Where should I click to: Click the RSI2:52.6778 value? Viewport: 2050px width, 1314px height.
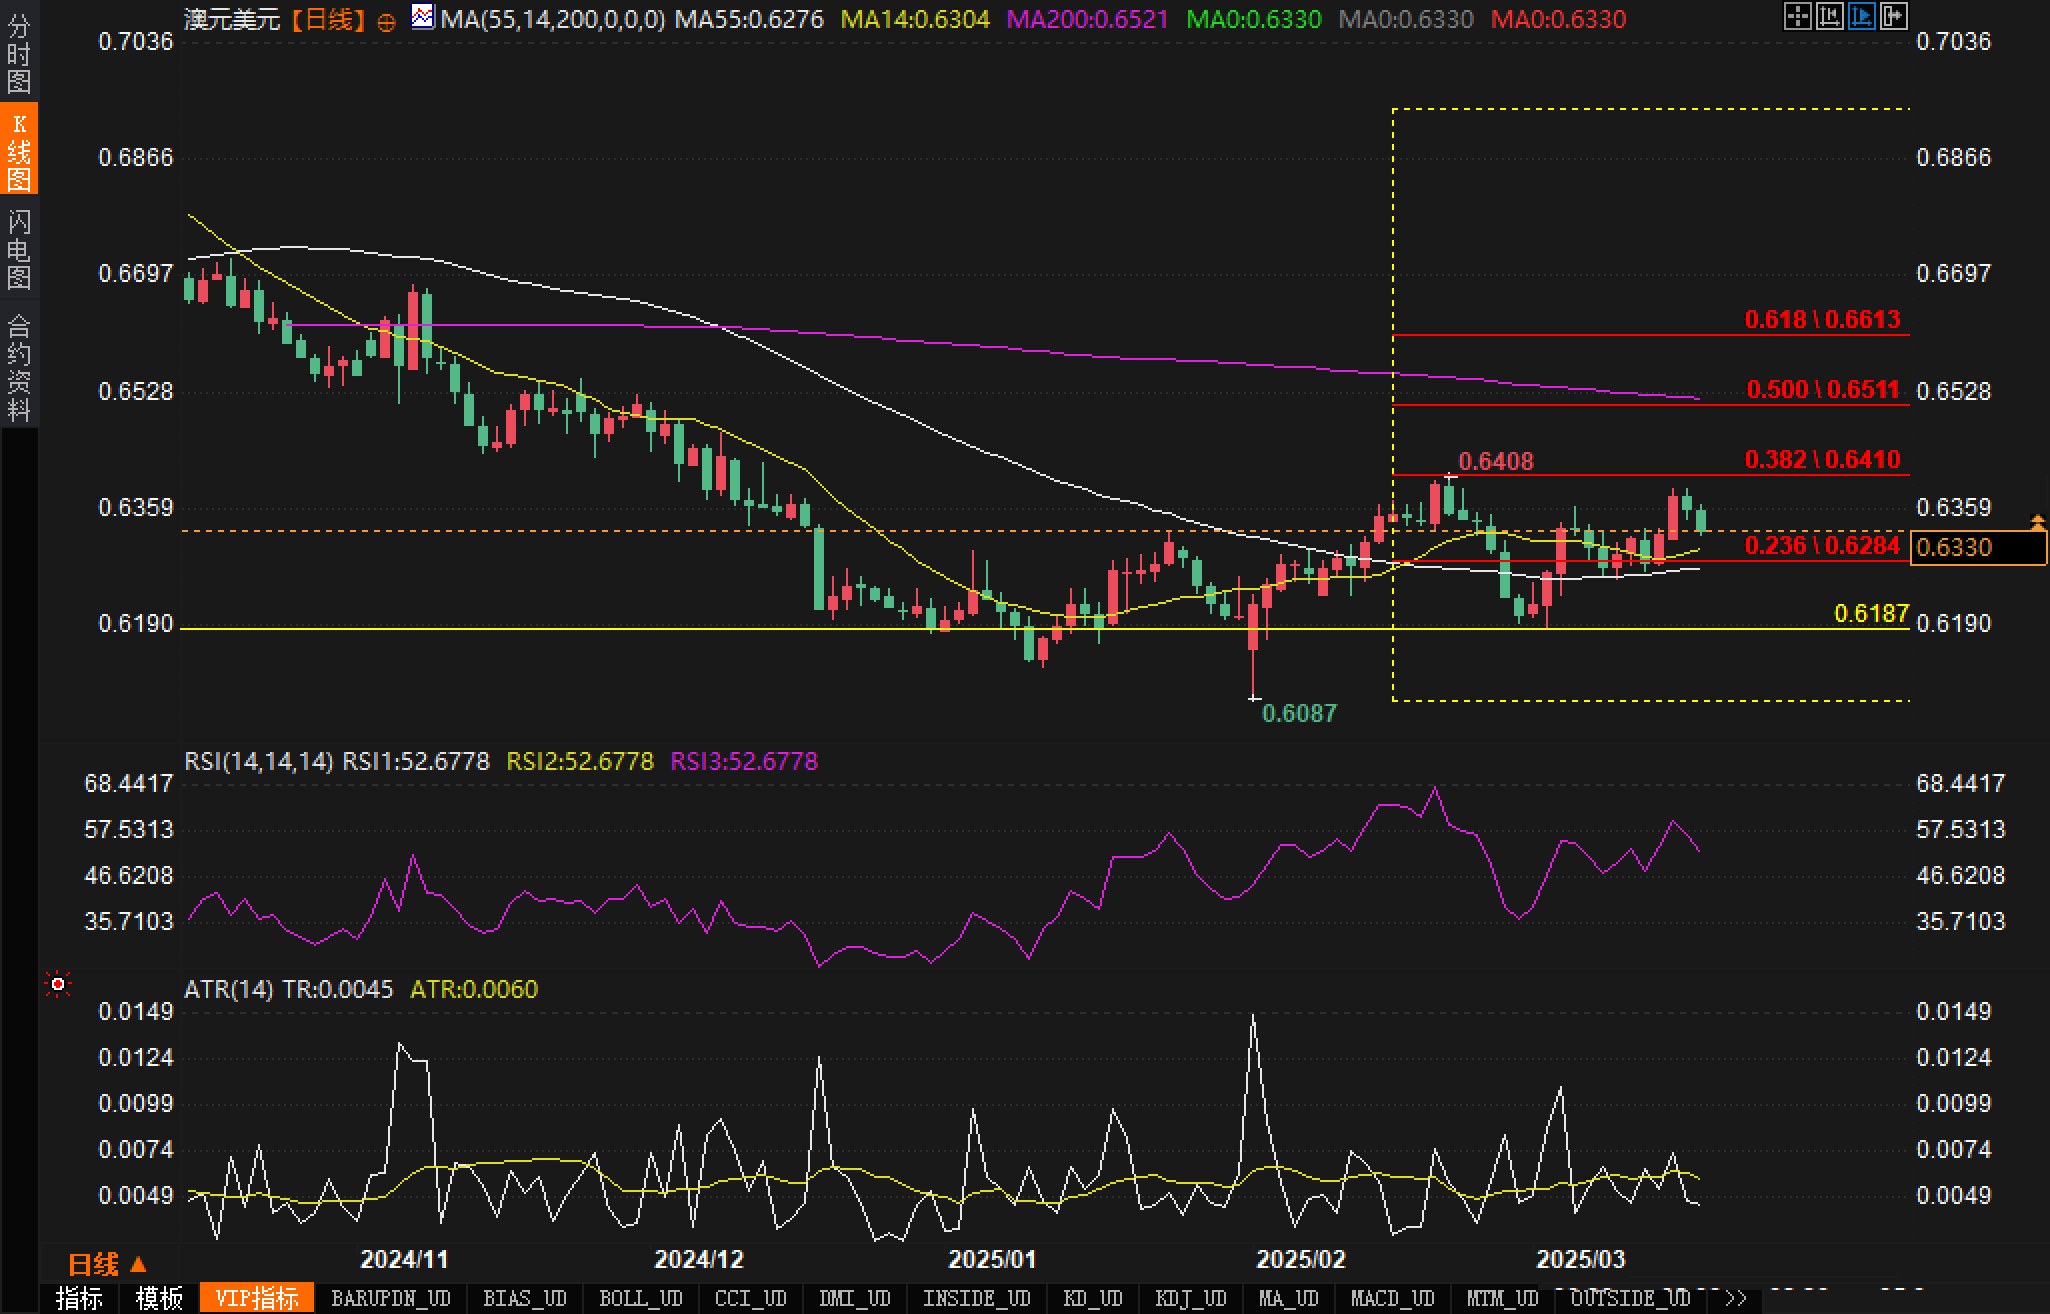tap(580, 761)
